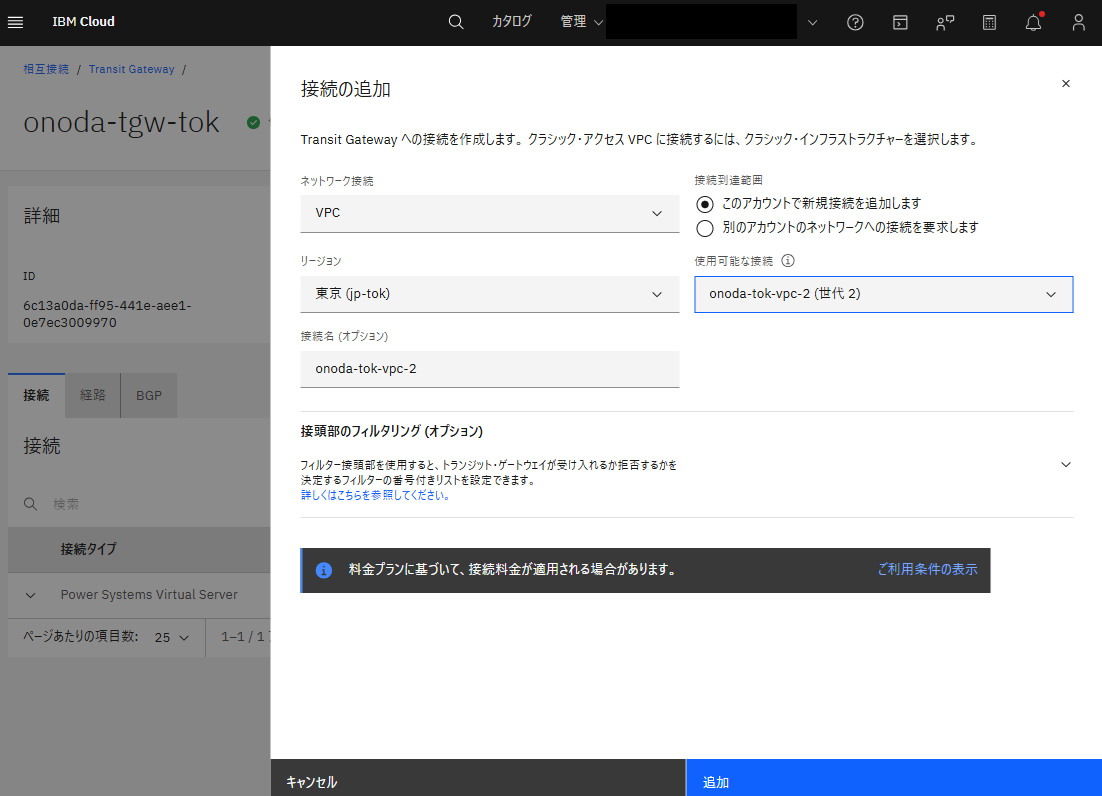Open the account switcher dropdown arrow

(x=812, y=22)
